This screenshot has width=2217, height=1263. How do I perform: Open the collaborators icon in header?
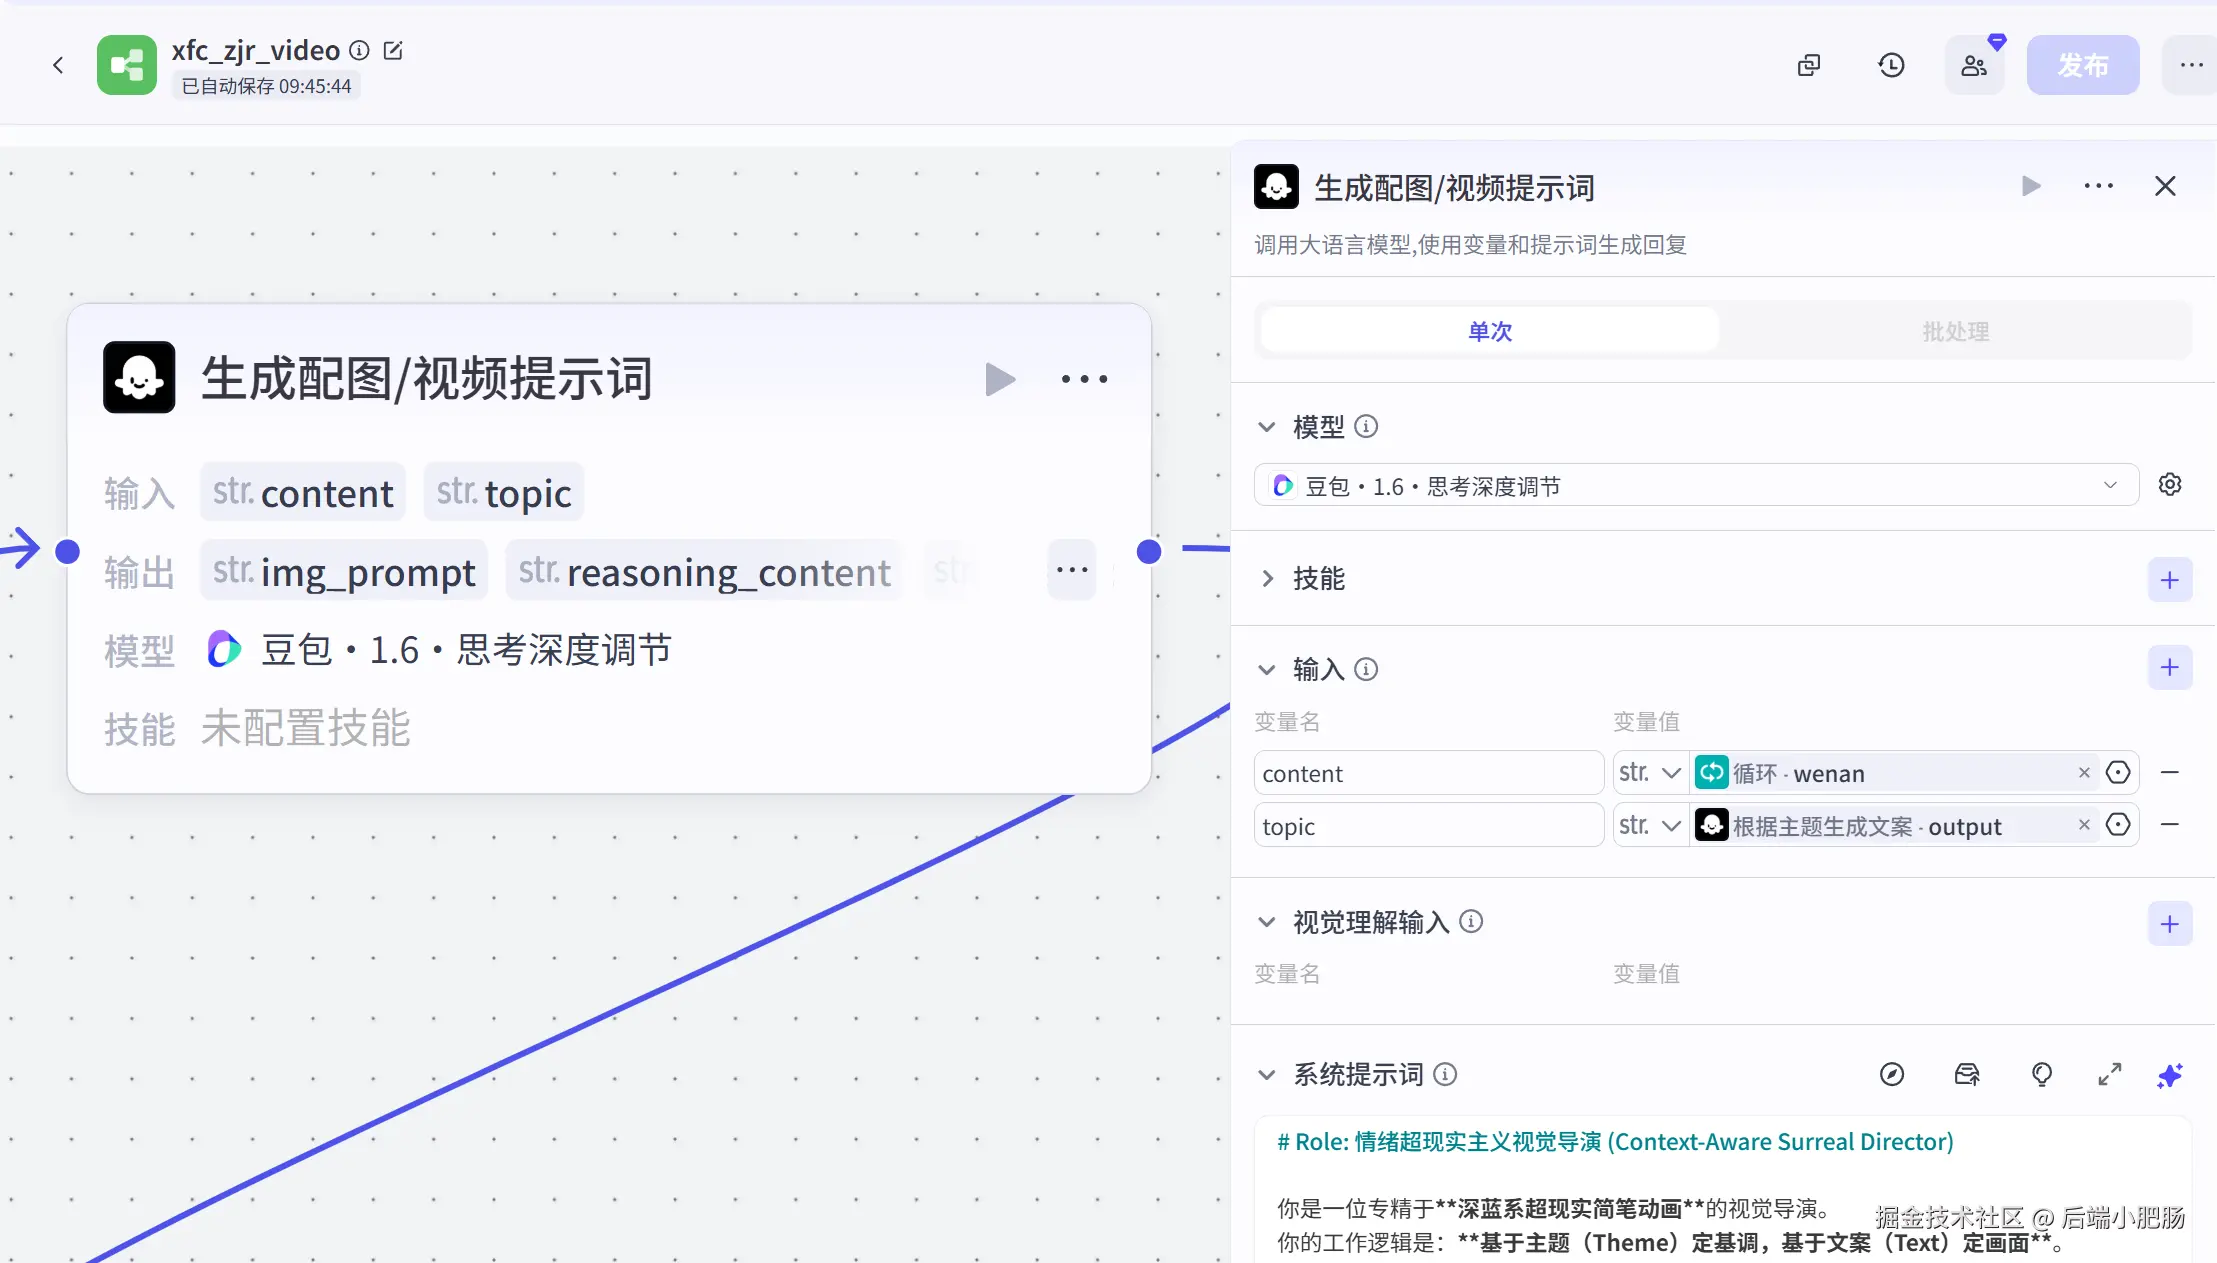(1974, 66)
